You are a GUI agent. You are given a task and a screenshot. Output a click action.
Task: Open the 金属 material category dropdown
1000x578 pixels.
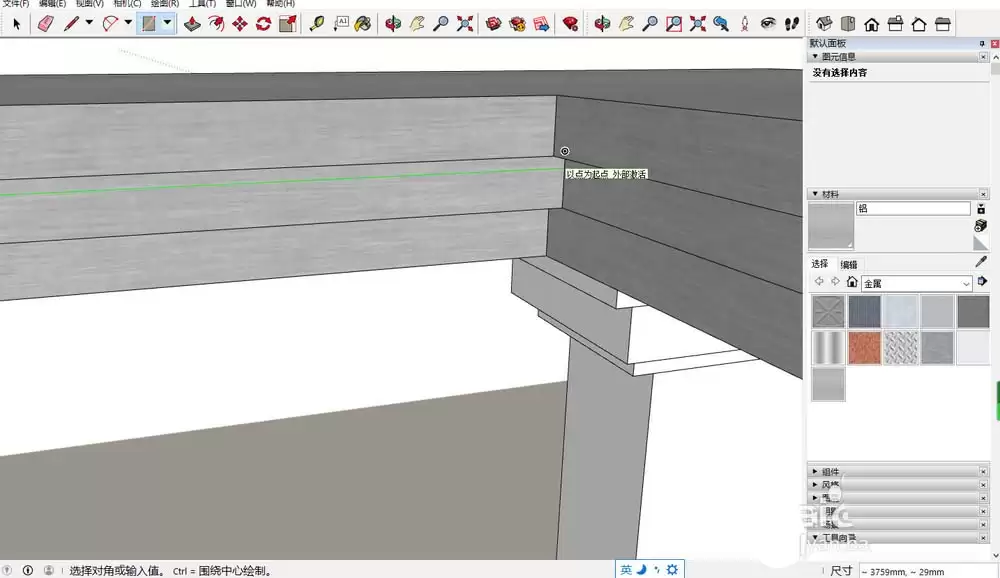[966, 282]
